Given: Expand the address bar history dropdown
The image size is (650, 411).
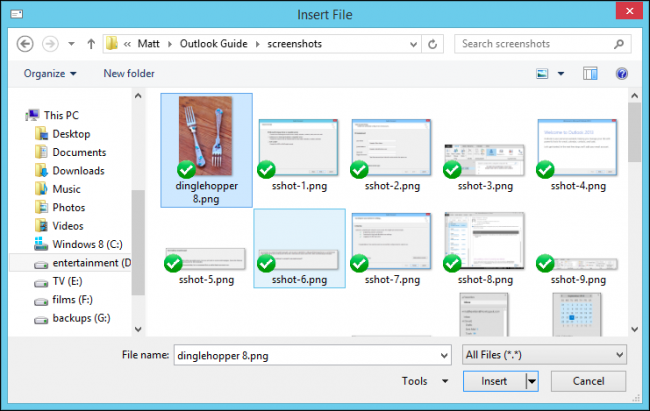Looking at the screenshot, I should [x=413, y=44].
